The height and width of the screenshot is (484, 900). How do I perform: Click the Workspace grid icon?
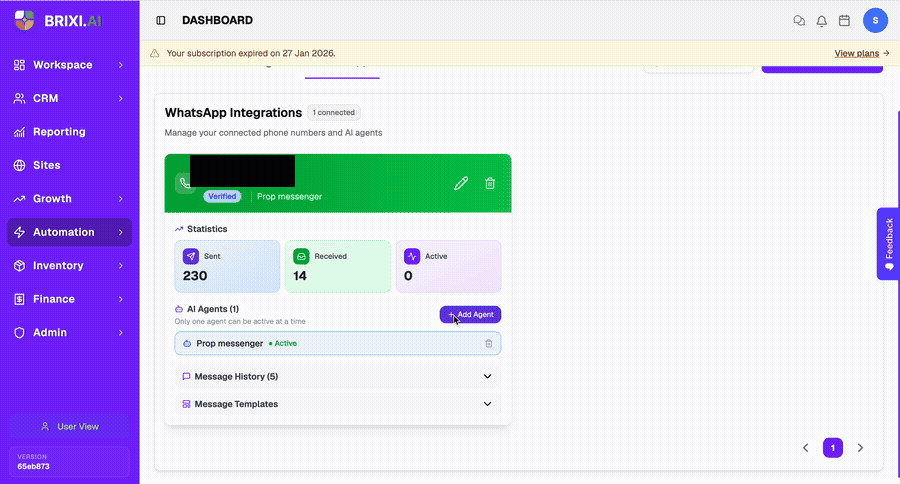tap(20, 65)
